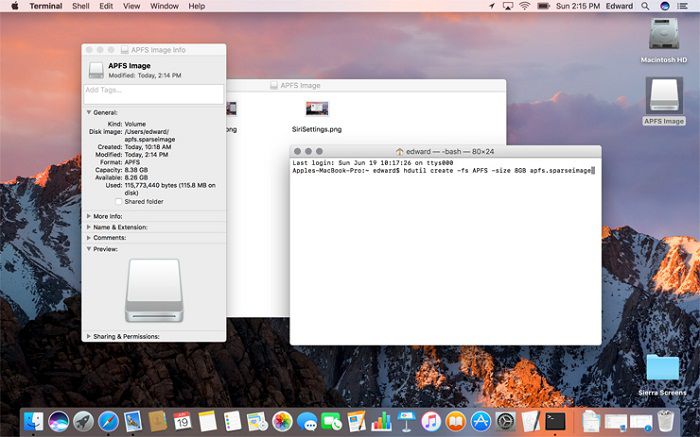Open Reminders app in Dock
Screen dimensions: 700x437
point(232,421)
